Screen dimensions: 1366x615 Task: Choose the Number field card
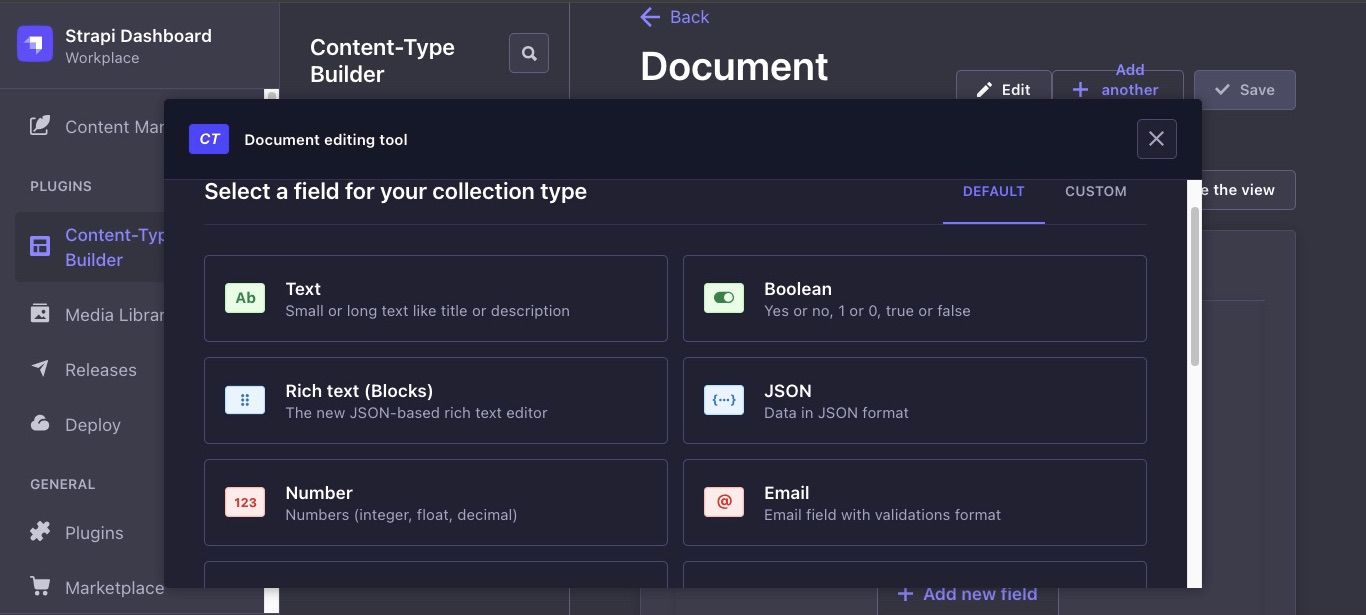click(436, 502)
